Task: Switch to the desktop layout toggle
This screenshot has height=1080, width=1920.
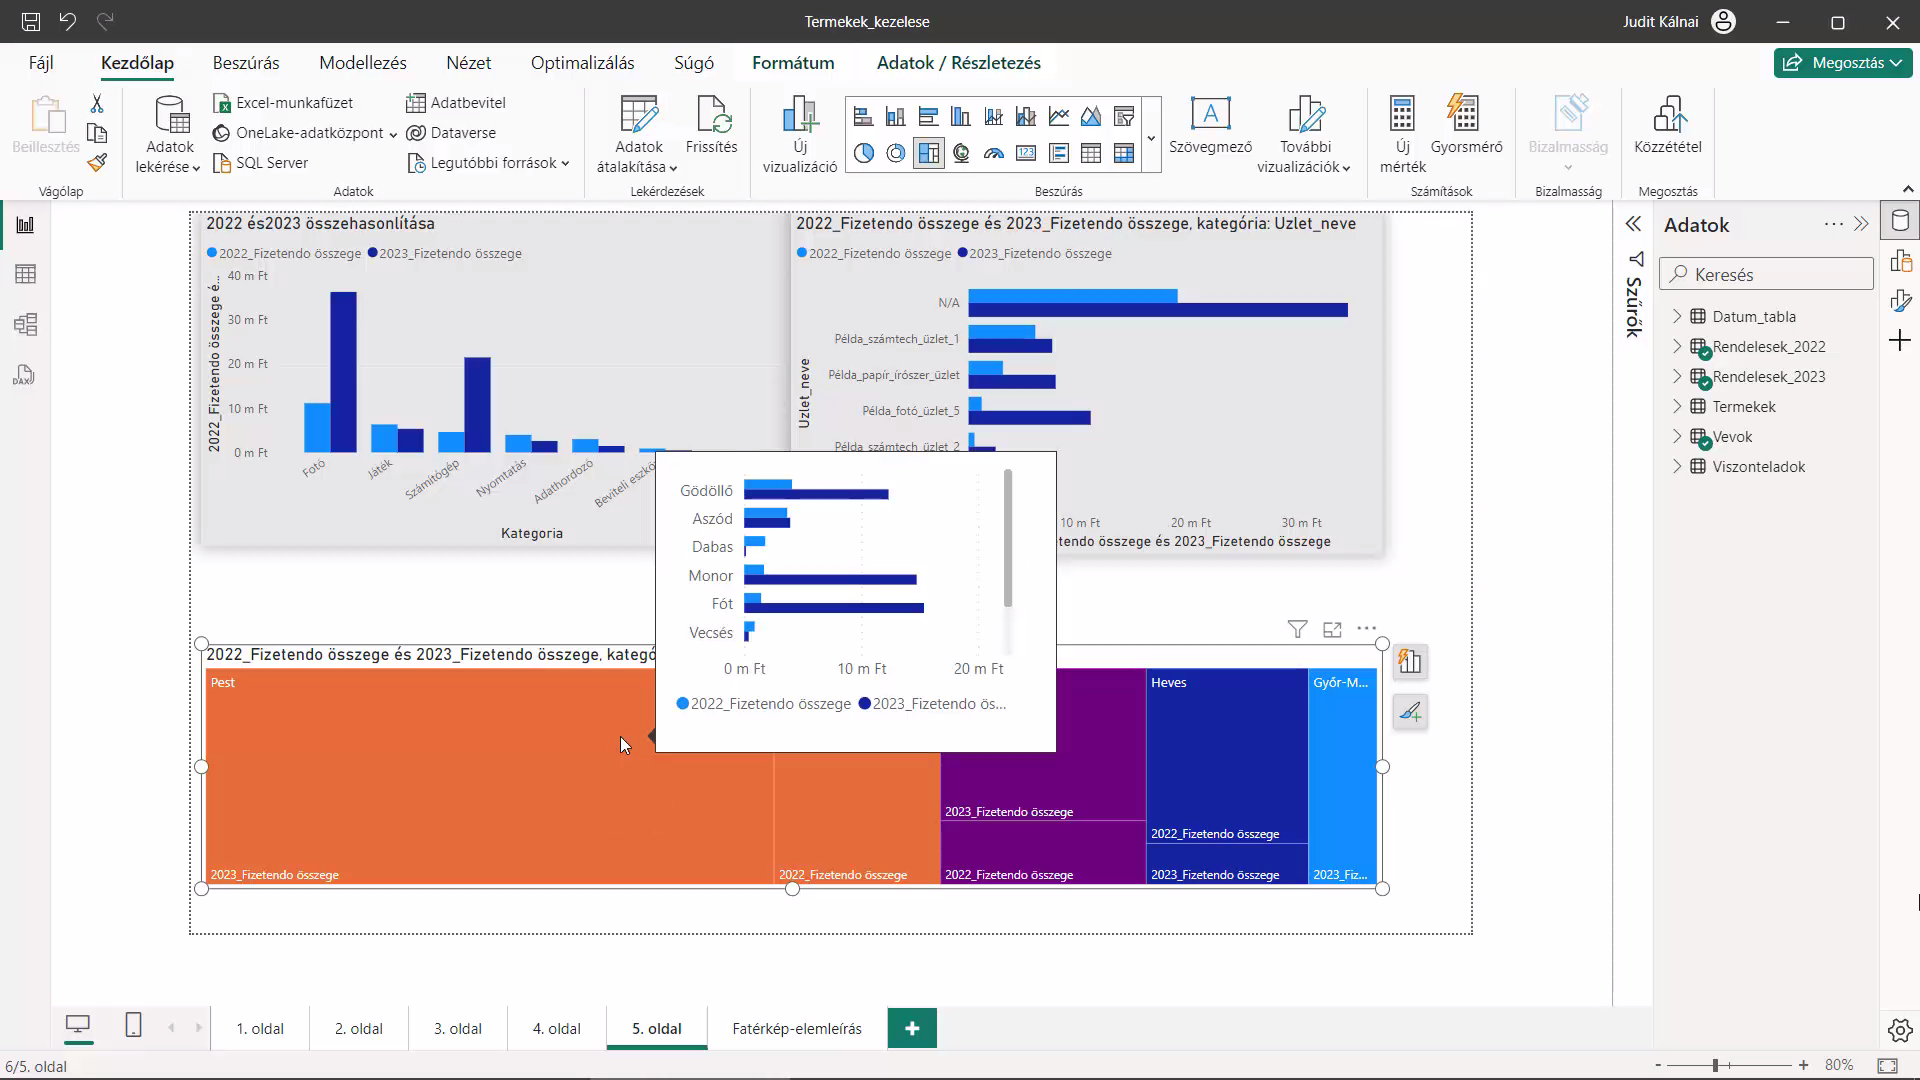Action: tap(78, 1025)
